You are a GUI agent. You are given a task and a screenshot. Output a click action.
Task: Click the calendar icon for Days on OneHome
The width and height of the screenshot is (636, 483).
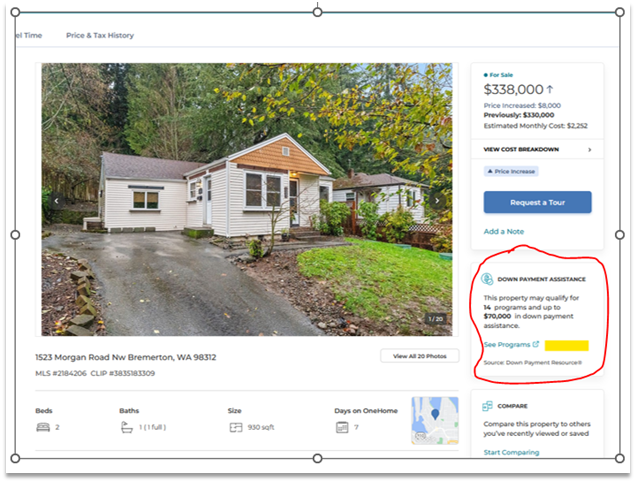(x=342, y=427)
